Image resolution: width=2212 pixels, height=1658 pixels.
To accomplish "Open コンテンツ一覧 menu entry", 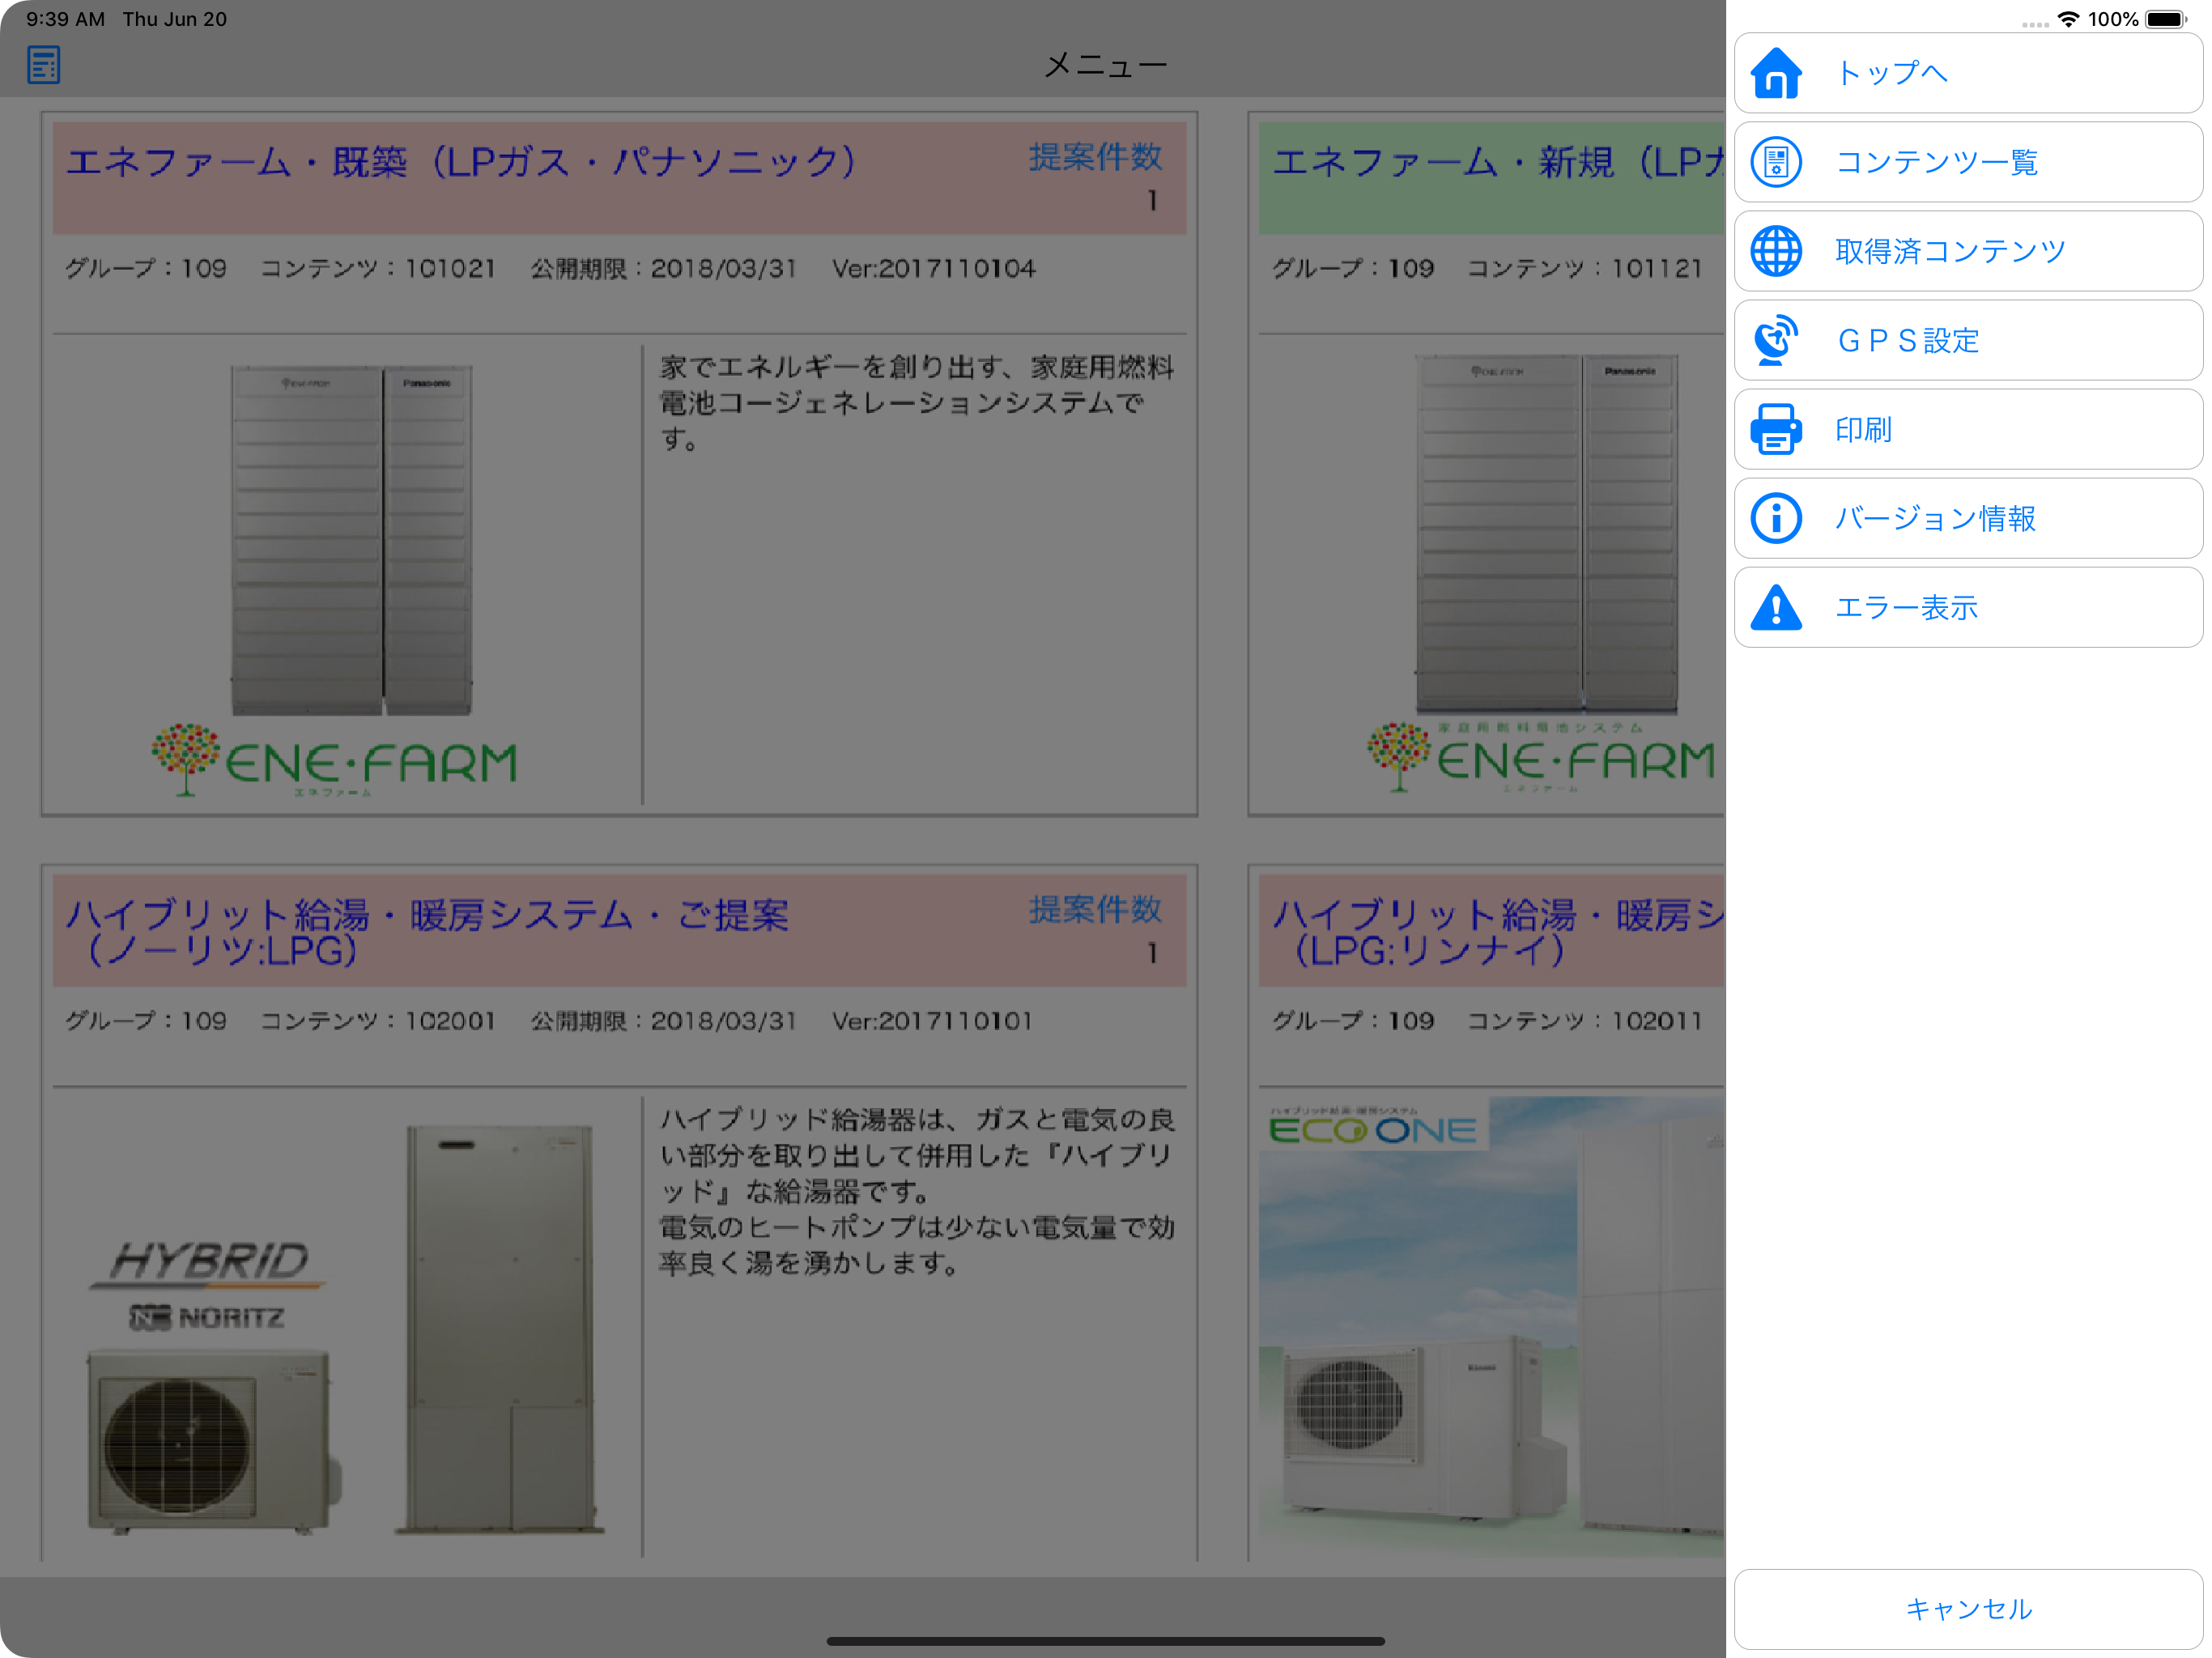I will (x=1968, y=162).
